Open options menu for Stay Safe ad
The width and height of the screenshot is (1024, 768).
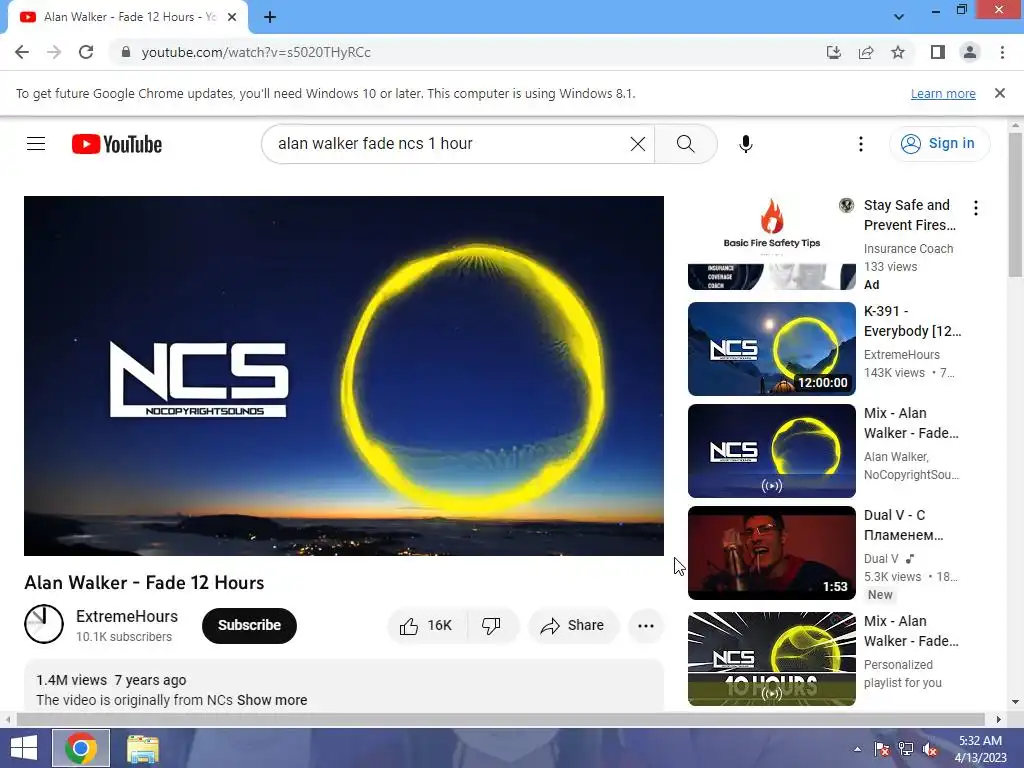coord(976,208)
